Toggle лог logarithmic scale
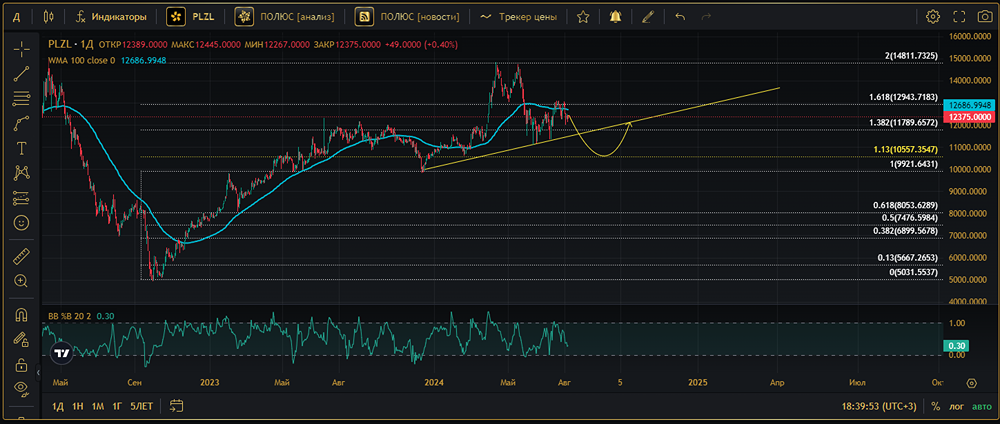Image resolution: width=1000 pixels, height=424 pixels. tap(957, 406)
